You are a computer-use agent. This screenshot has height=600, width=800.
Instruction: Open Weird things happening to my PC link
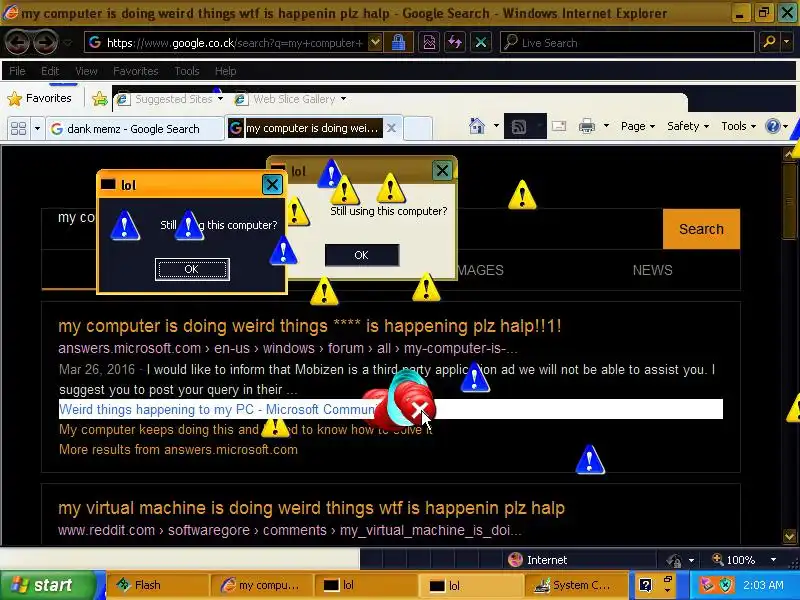(x=217, y=409)
